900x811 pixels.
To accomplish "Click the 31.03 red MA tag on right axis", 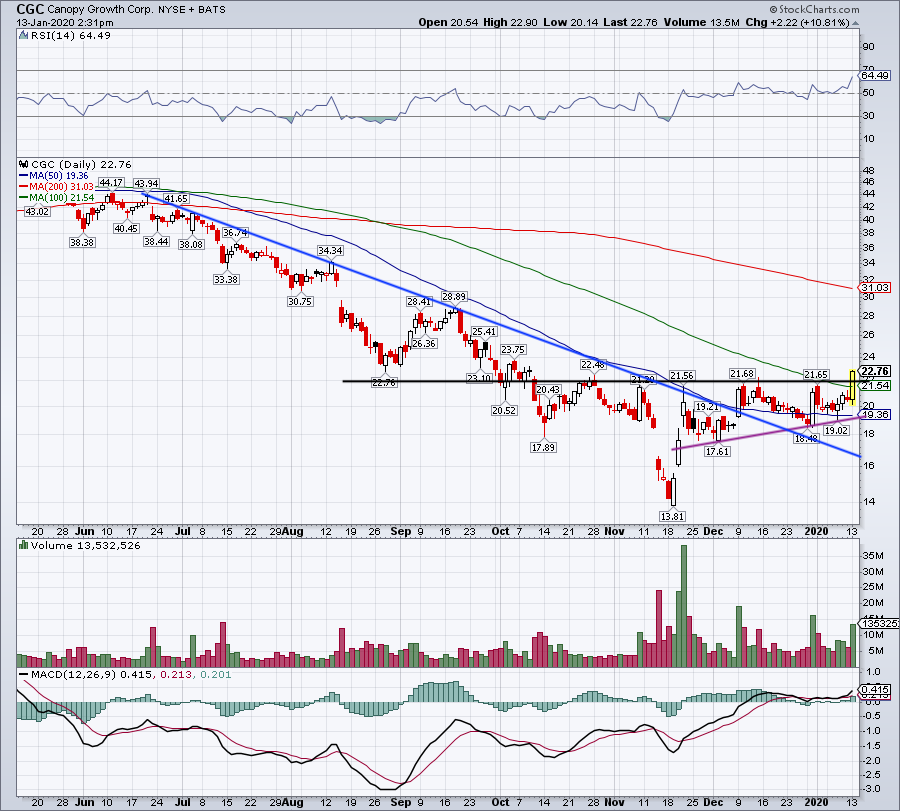I will click(x=875, y=288).
